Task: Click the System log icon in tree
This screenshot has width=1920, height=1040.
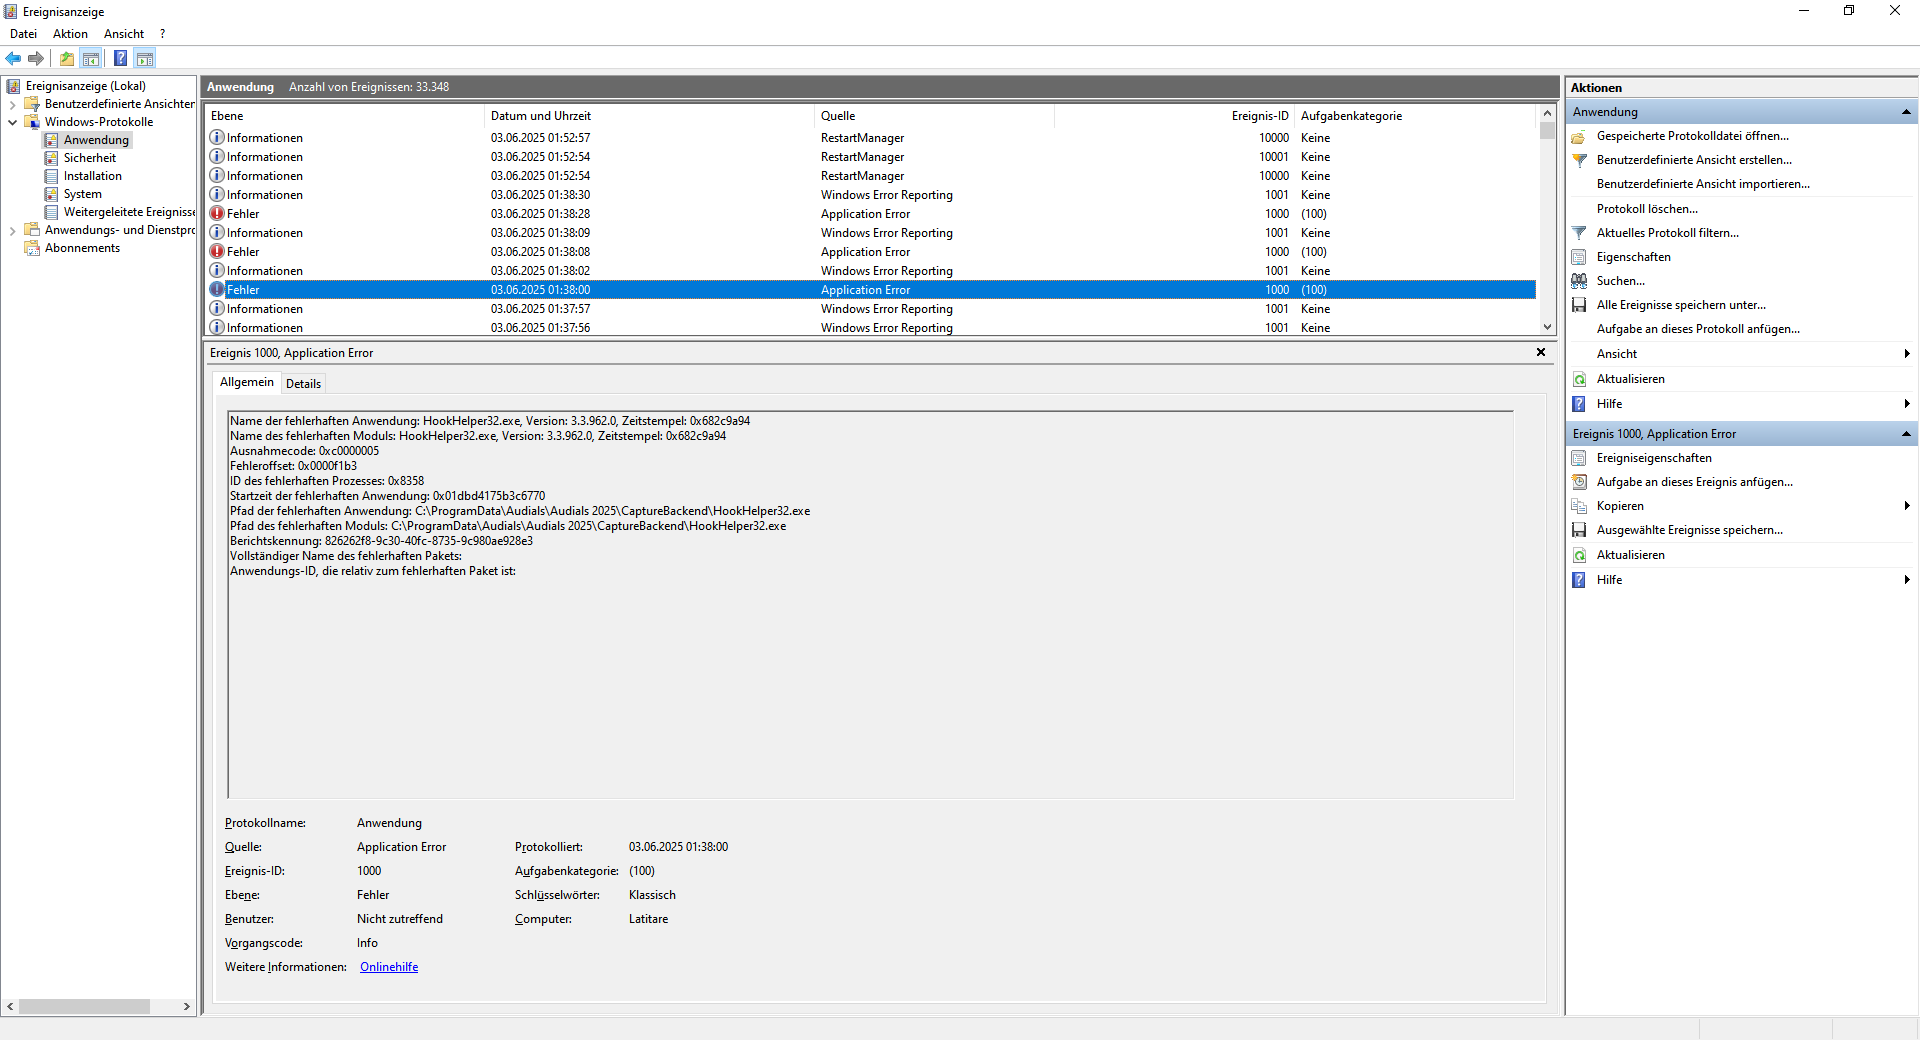Action: coord(51,194)
